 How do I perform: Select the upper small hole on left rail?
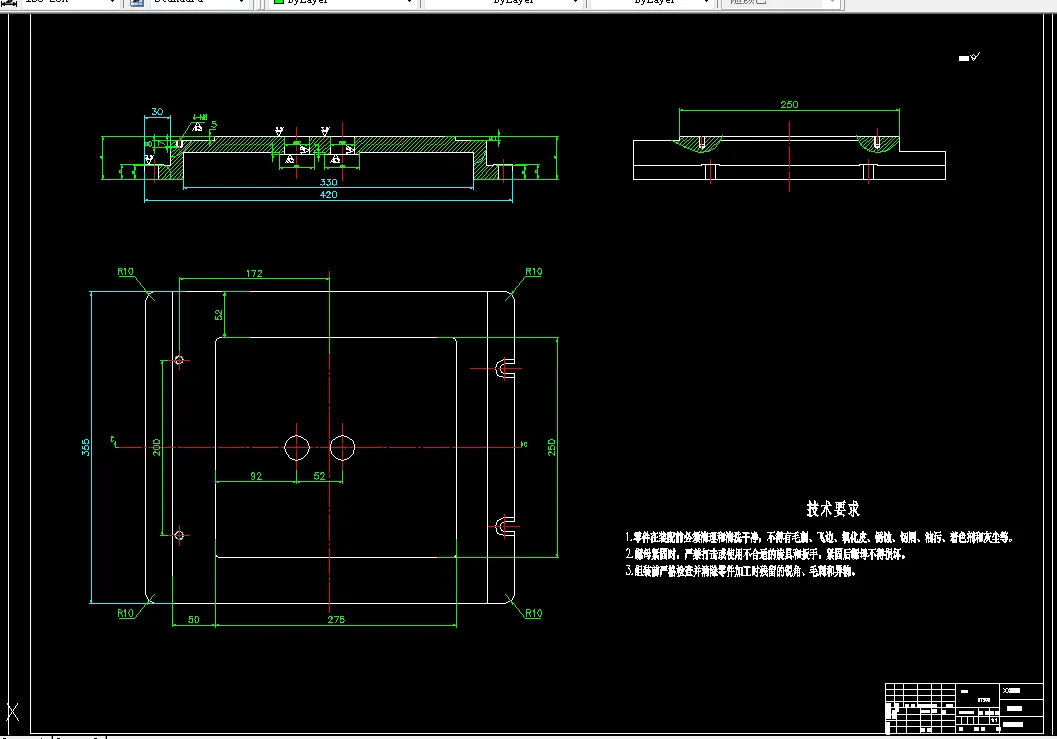click(179, 360)
